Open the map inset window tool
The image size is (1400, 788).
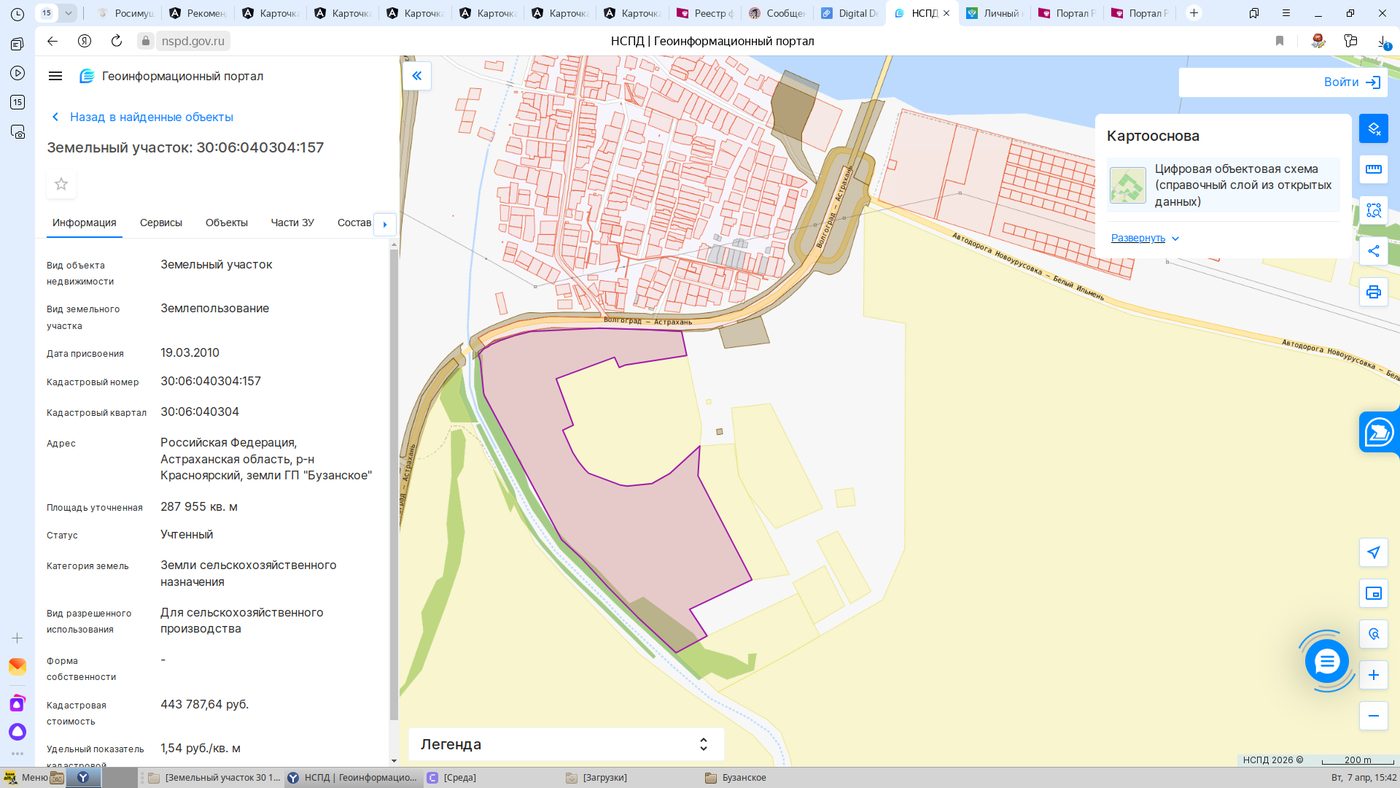[x=1374, y=594]
